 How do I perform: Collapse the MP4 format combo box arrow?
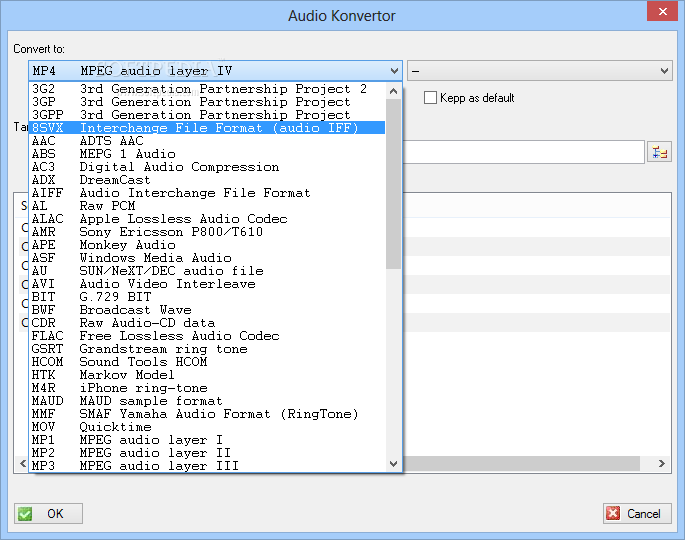[x=394, y=71]
